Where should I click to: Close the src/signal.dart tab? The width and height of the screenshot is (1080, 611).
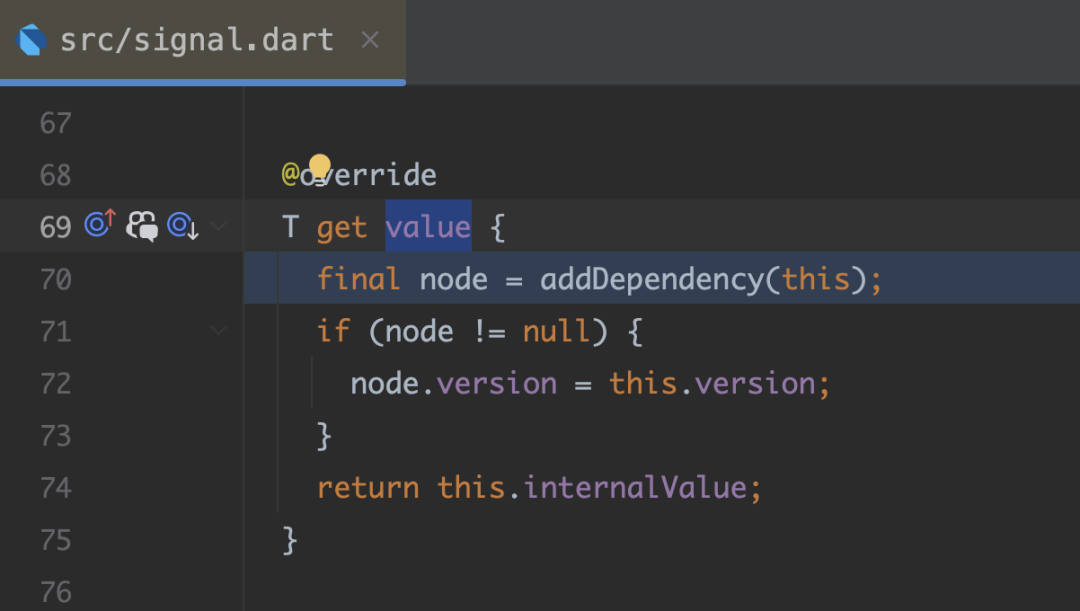(370, 40)
